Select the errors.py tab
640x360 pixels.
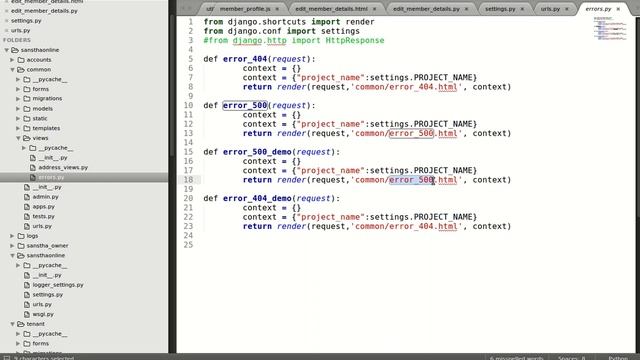[598, 9]
